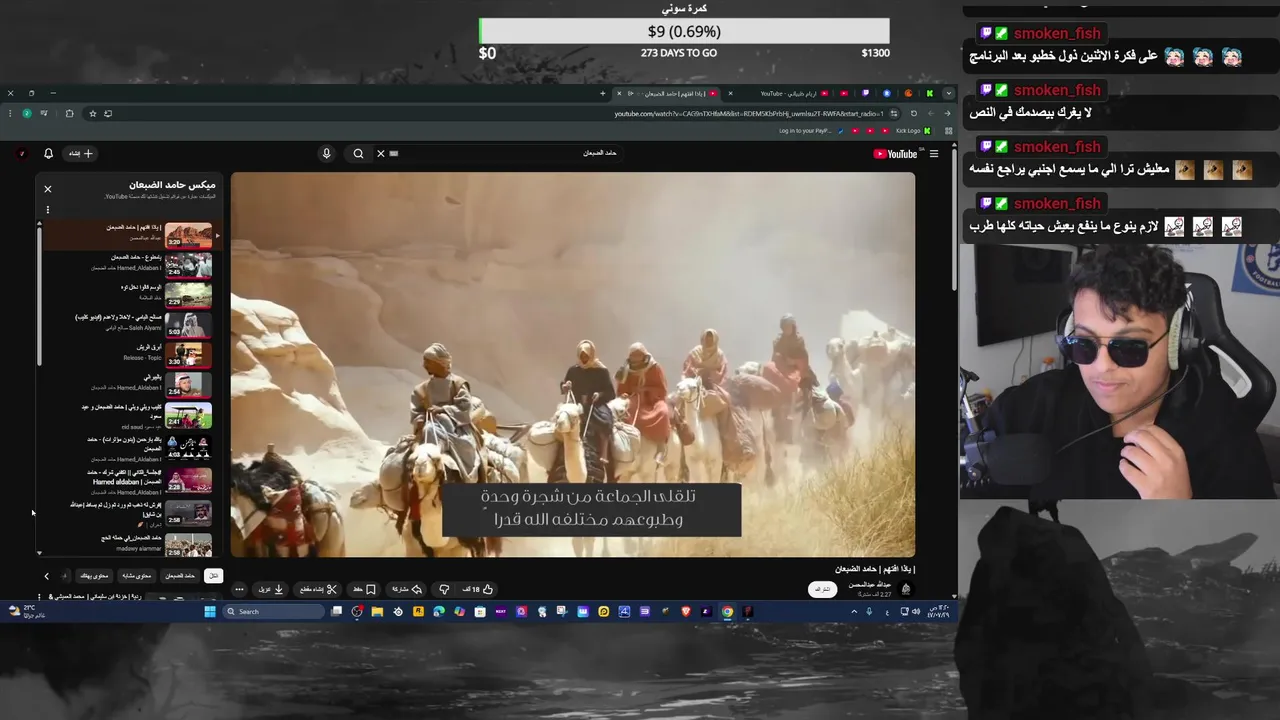The height and width of the screenshot is (720, 1280).
Task: Dislike the current video
Action: click(444, 589)
